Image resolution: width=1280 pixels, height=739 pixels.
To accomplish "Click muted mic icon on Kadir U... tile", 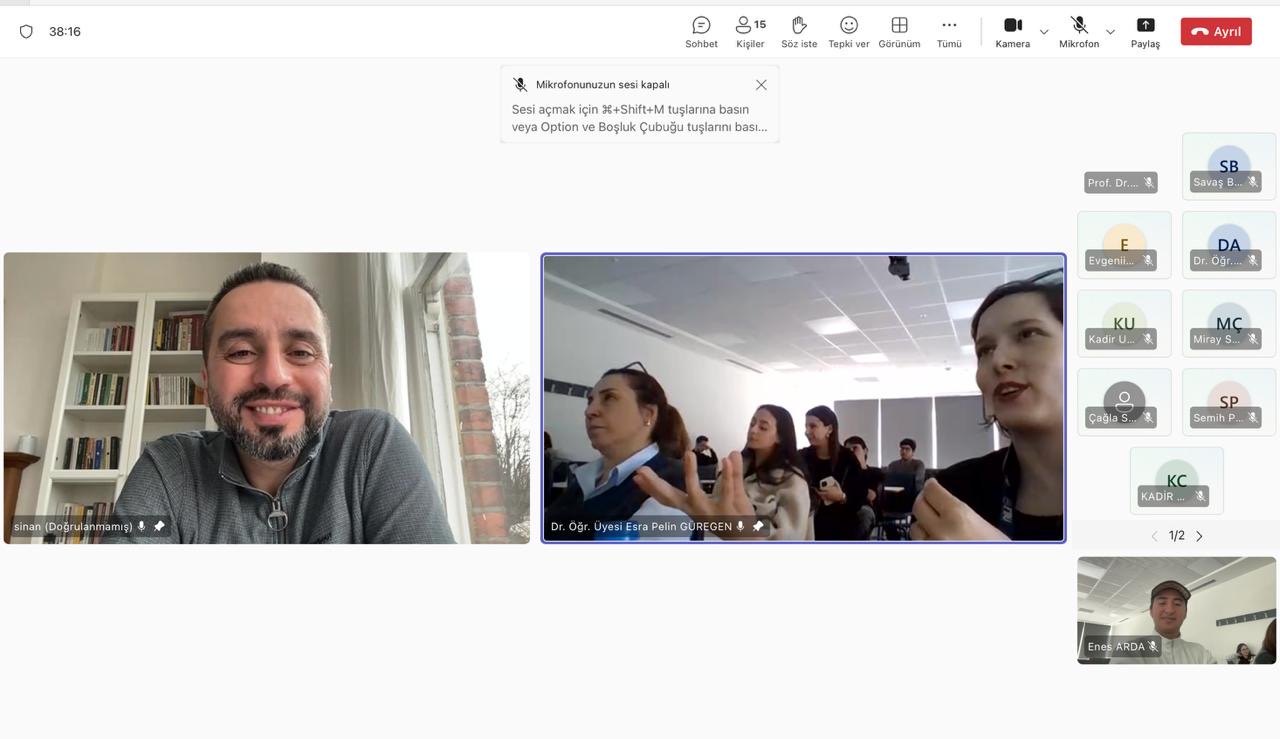I will tap(1148, 339).
